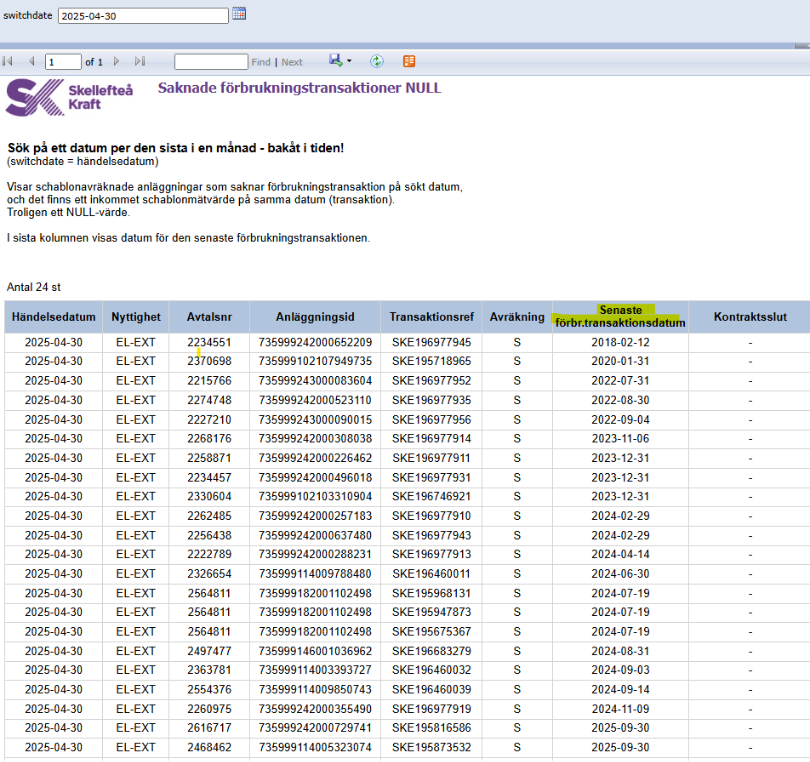Click the current page number box
810x762 pixels.
(63, 62)
